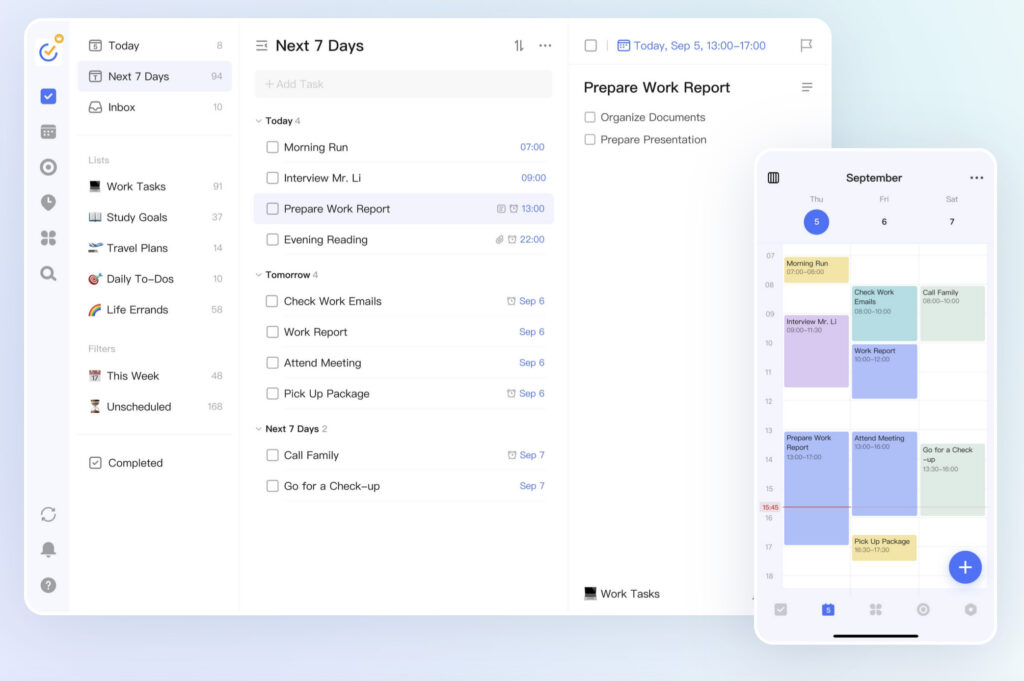This screenshot has width=1024, height=681.
Task: Click the Add Task input field
Action: click(402, 84)
